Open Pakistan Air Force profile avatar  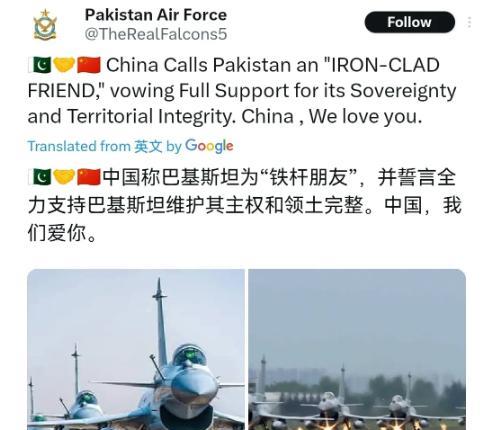click(45, 25)
